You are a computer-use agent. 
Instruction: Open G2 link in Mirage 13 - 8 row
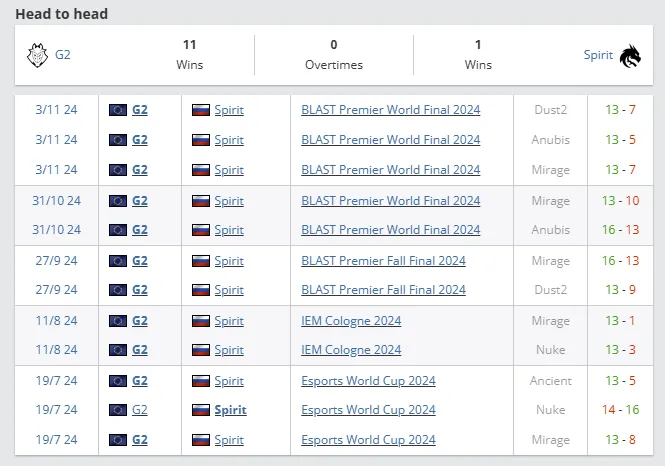point(140,440)
